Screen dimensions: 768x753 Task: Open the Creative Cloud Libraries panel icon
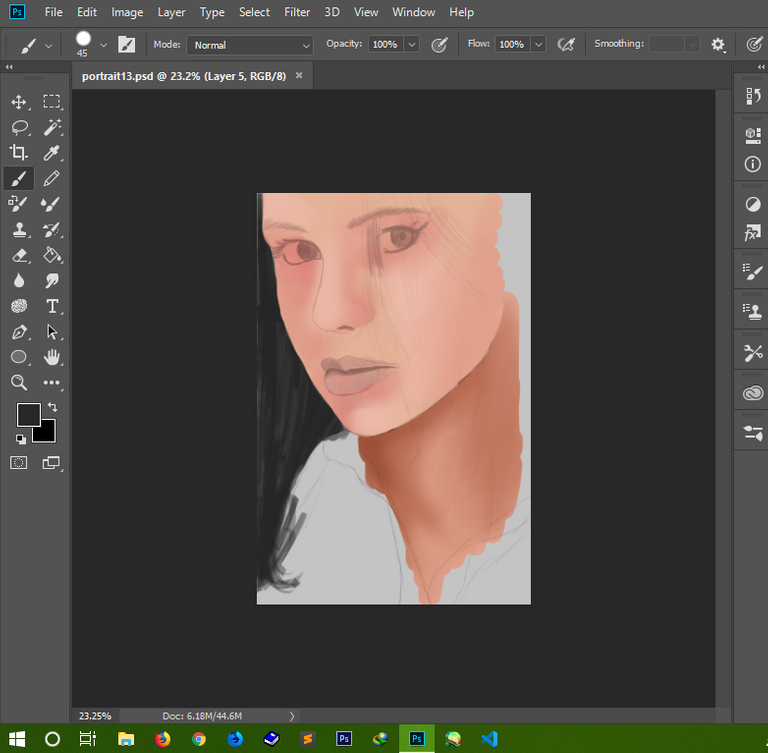753,393
